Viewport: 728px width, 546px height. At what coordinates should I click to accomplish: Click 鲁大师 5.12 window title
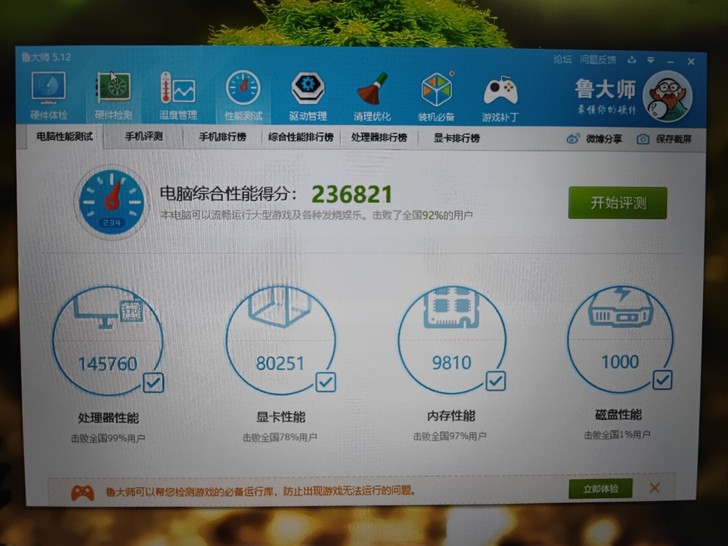46,57
